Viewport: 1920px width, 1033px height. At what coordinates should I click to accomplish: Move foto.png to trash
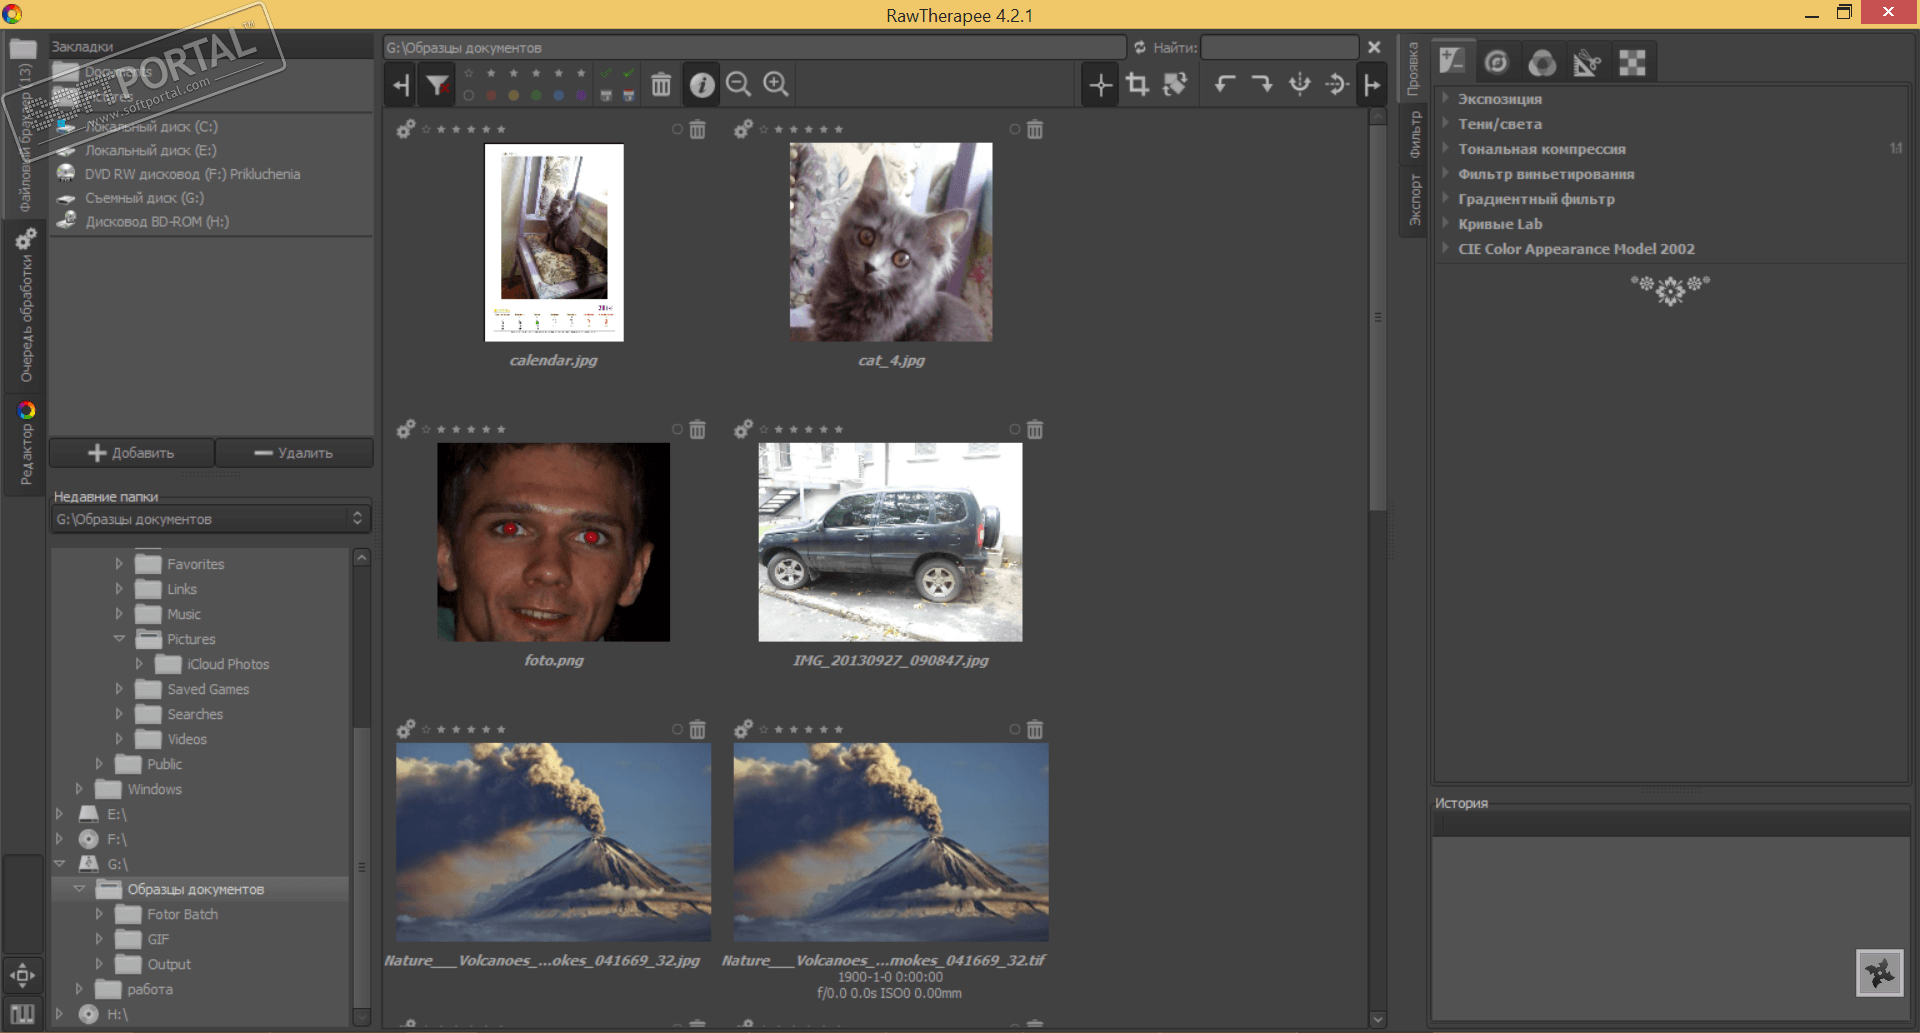tap(698, 429)
